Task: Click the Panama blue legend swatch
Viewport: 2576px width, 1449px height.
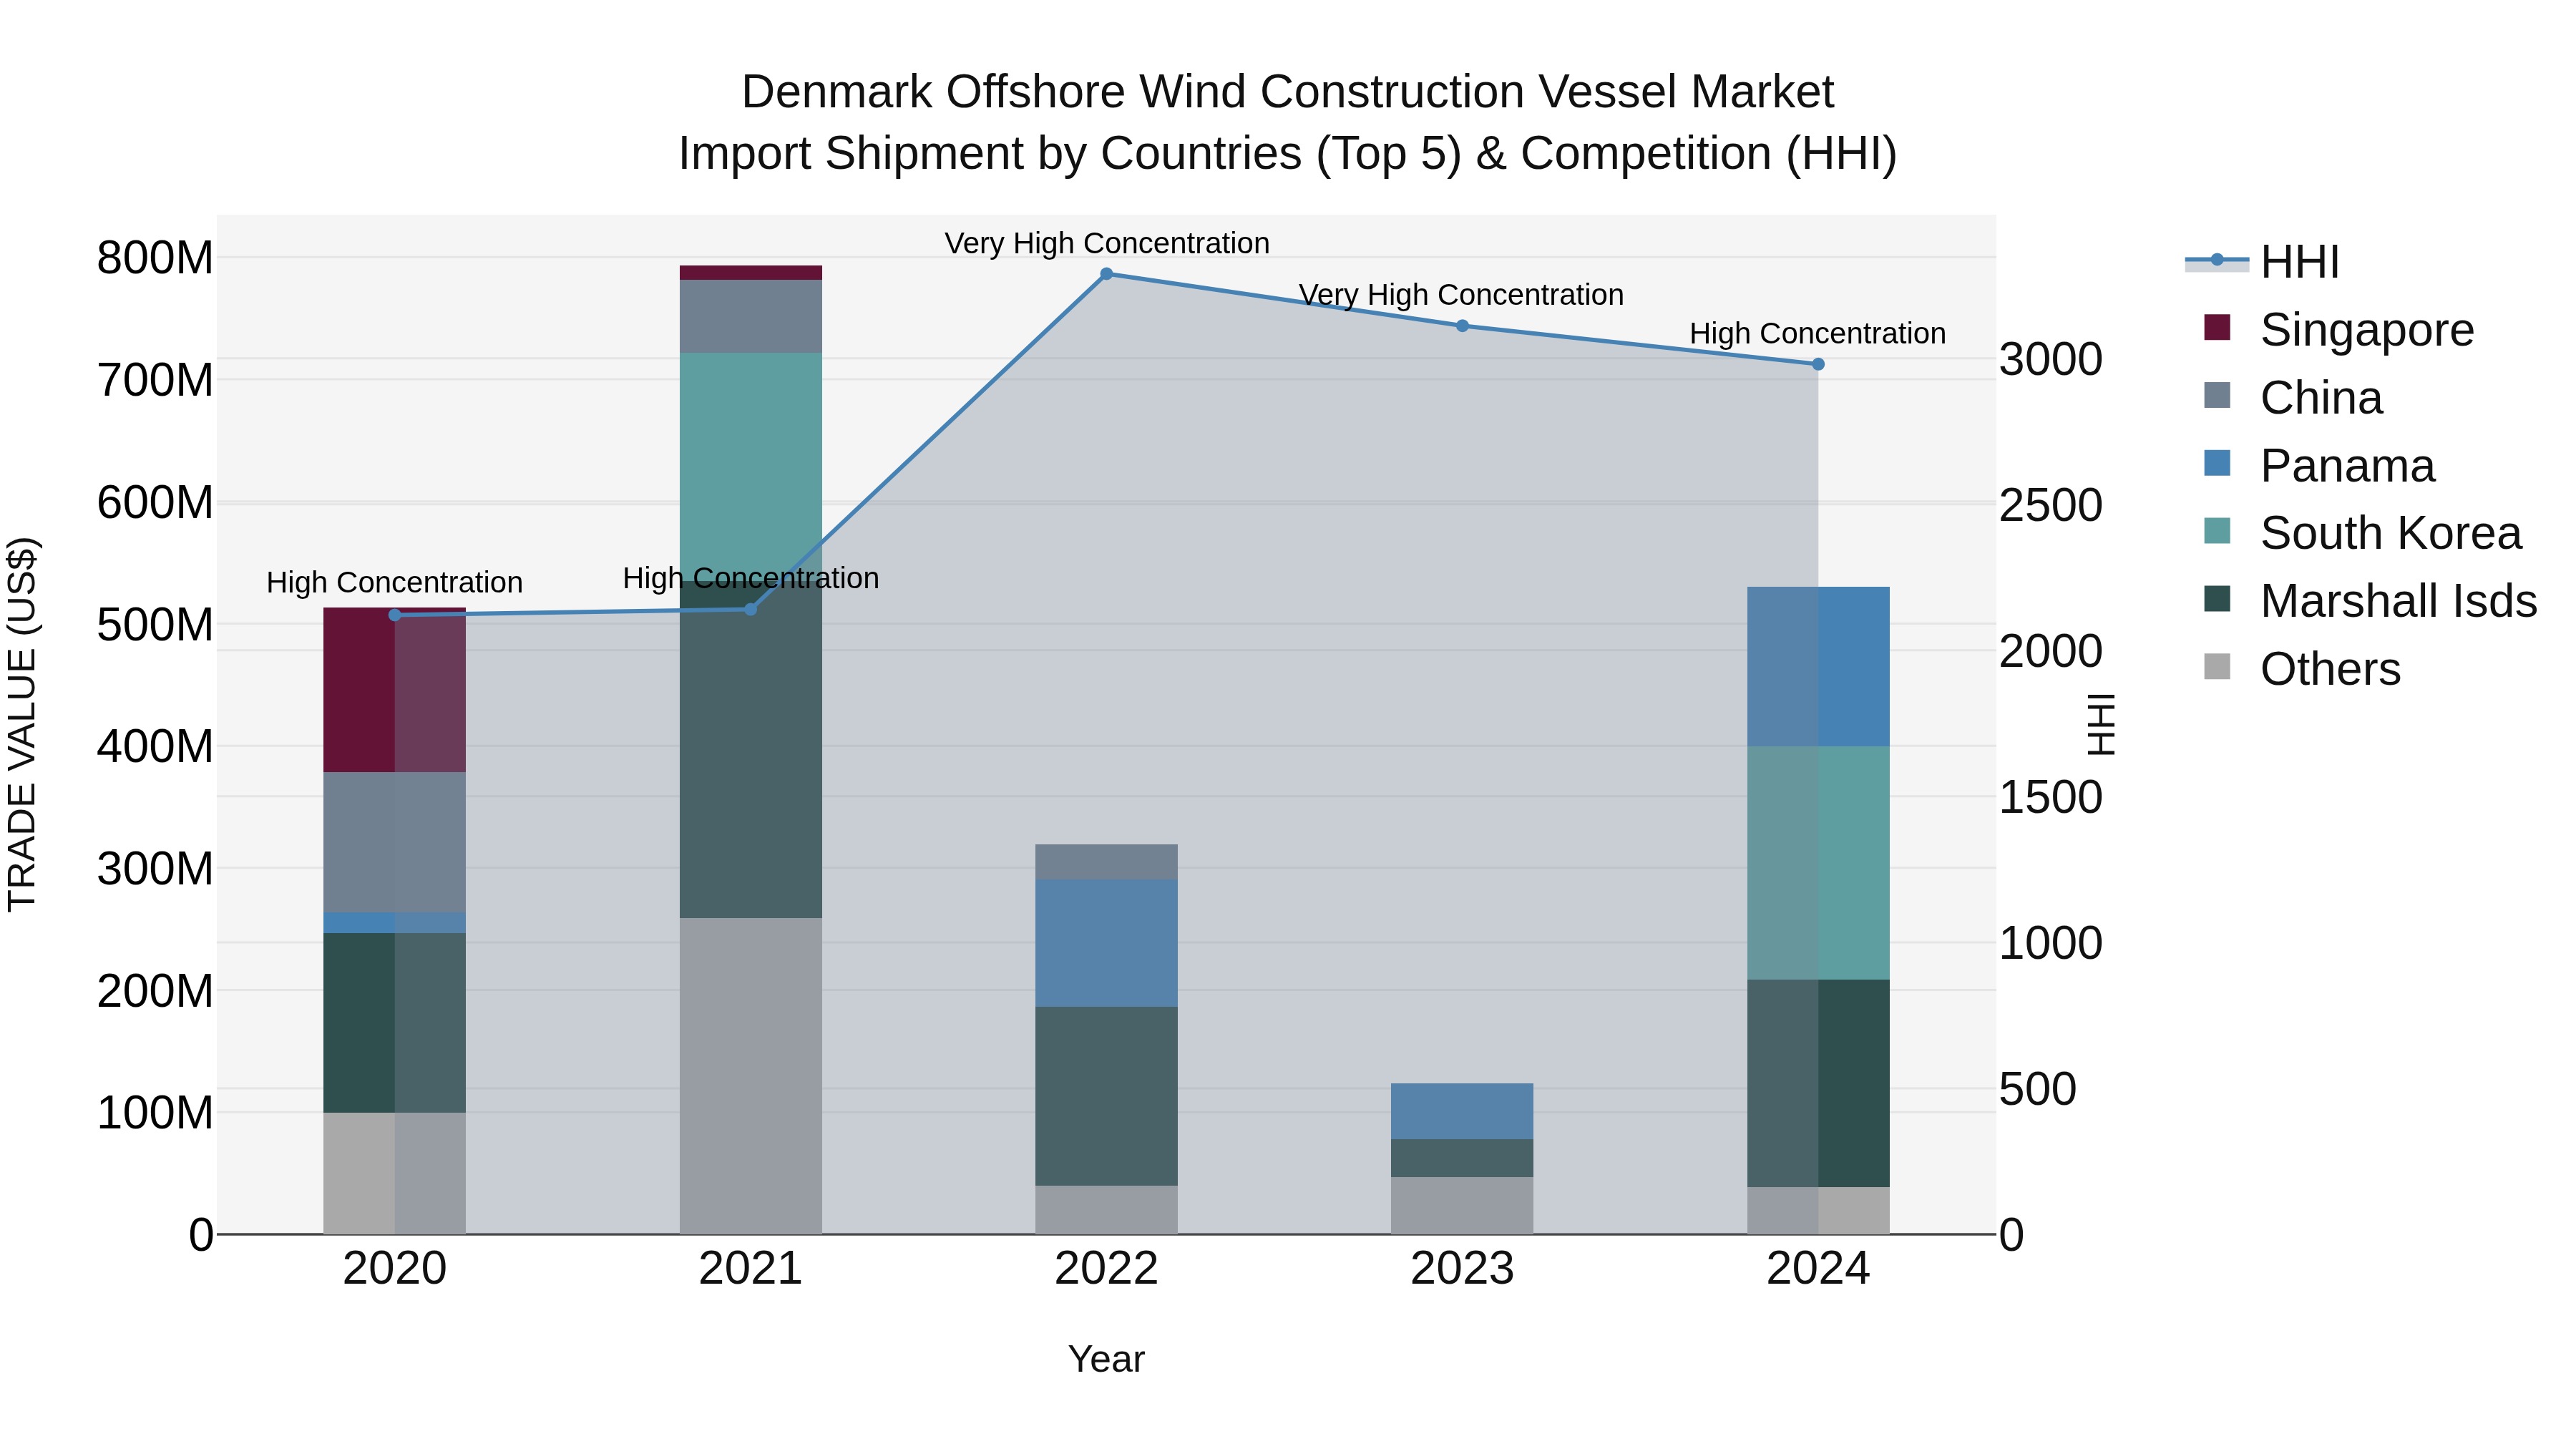Action: coord(2217,463)
